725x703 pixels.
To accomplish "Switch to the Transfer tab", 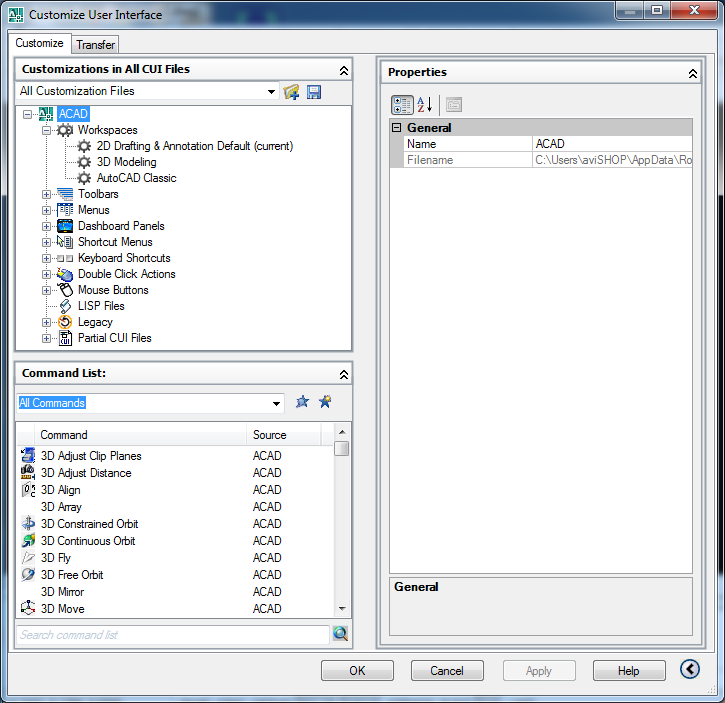I will point(95,44).
